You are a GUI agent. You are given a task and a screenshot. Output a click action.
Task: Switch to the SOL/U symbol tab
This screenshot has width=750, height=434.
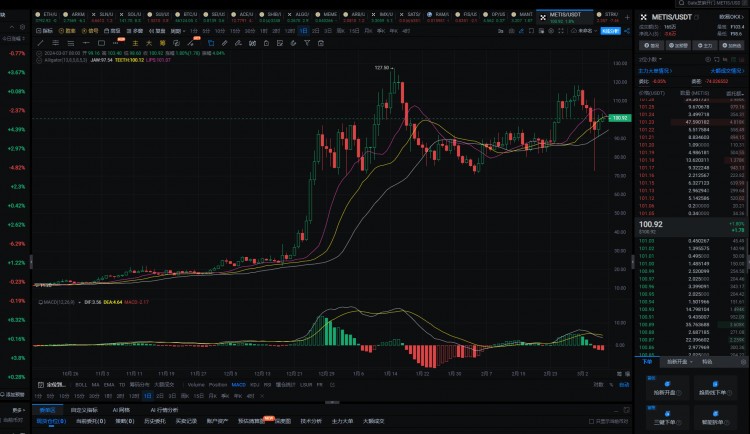point(131,17)
